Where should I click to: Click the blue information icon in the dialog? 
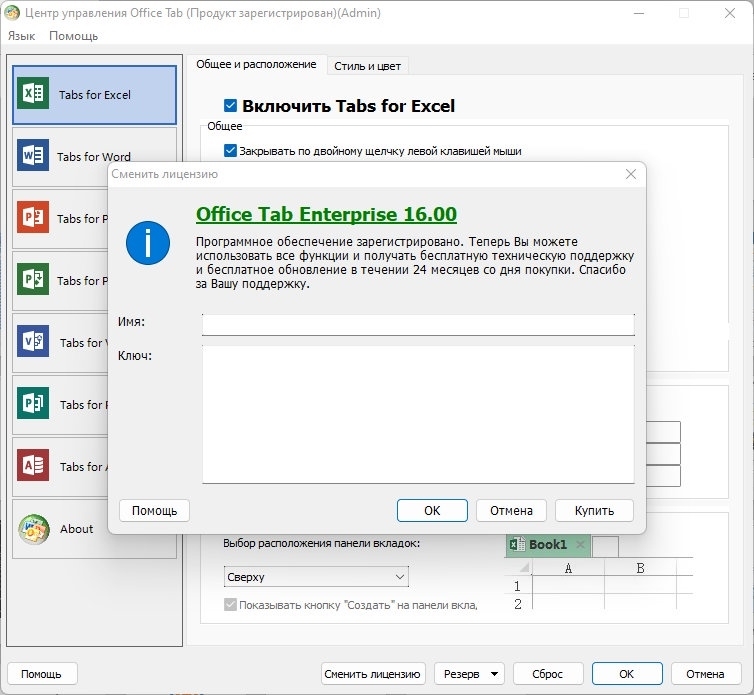148,243
